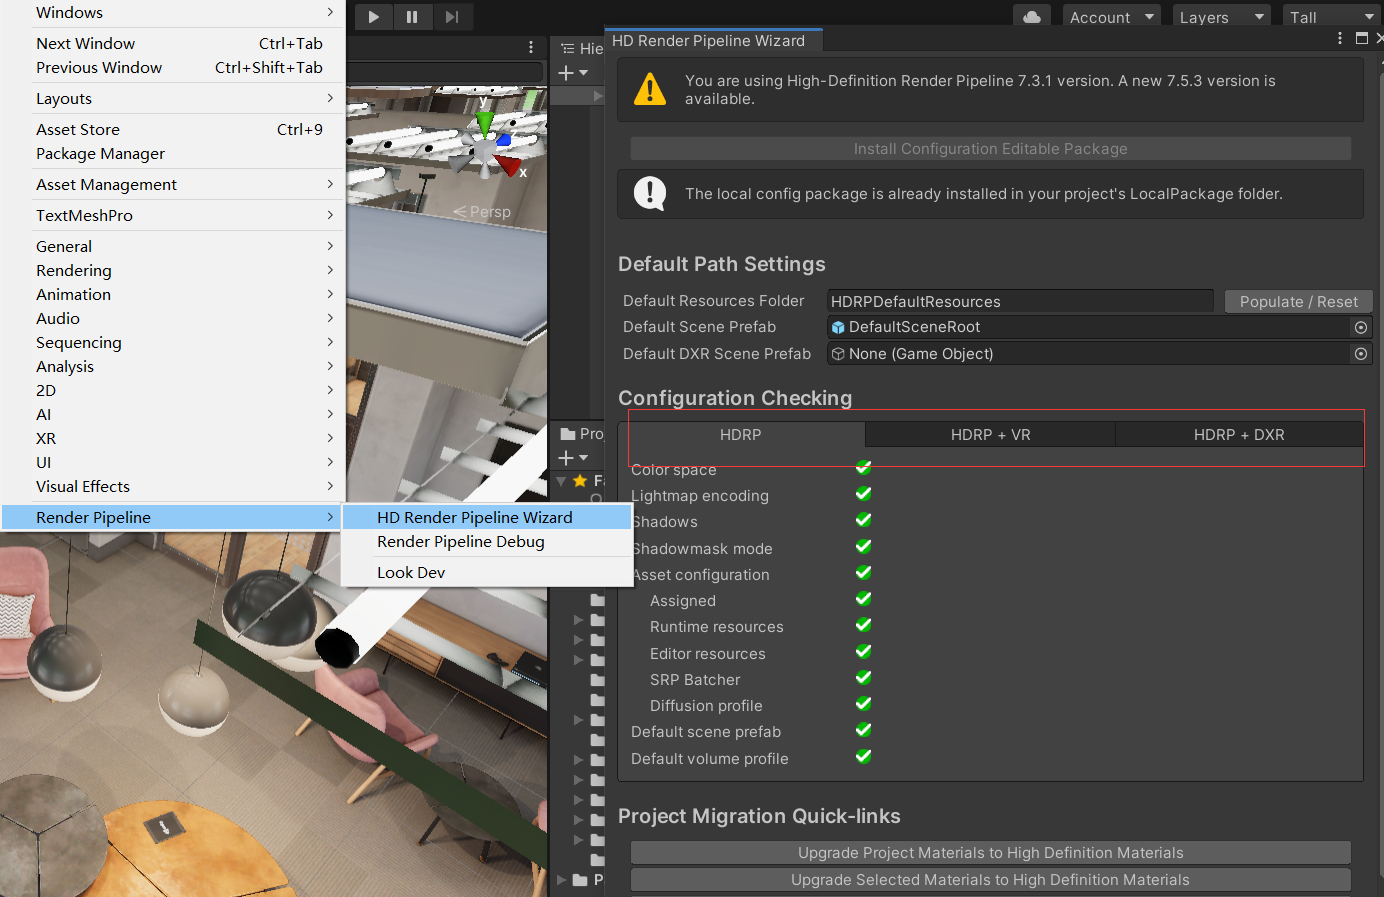Click Install Configuration Editable Package button
1384x897 pixels.
click(x=990, y=149)
